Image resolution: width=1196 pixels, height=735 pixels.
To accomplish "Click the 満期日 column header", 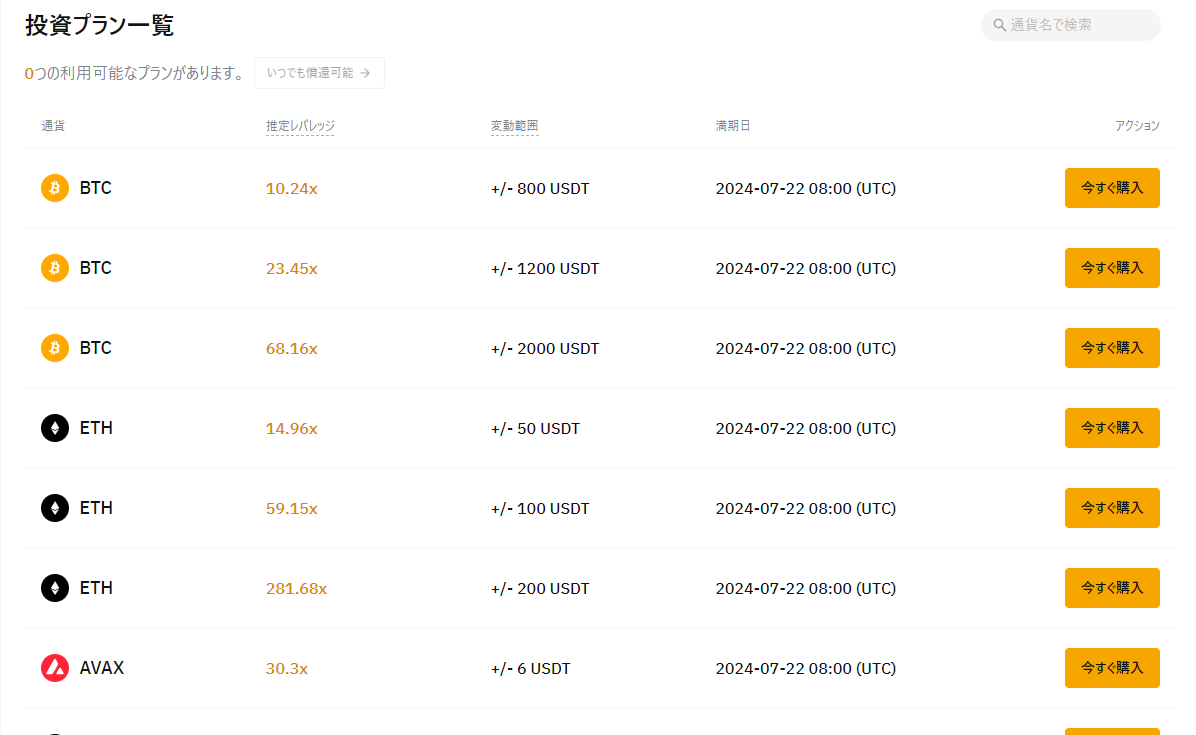I will click(733, 126).
